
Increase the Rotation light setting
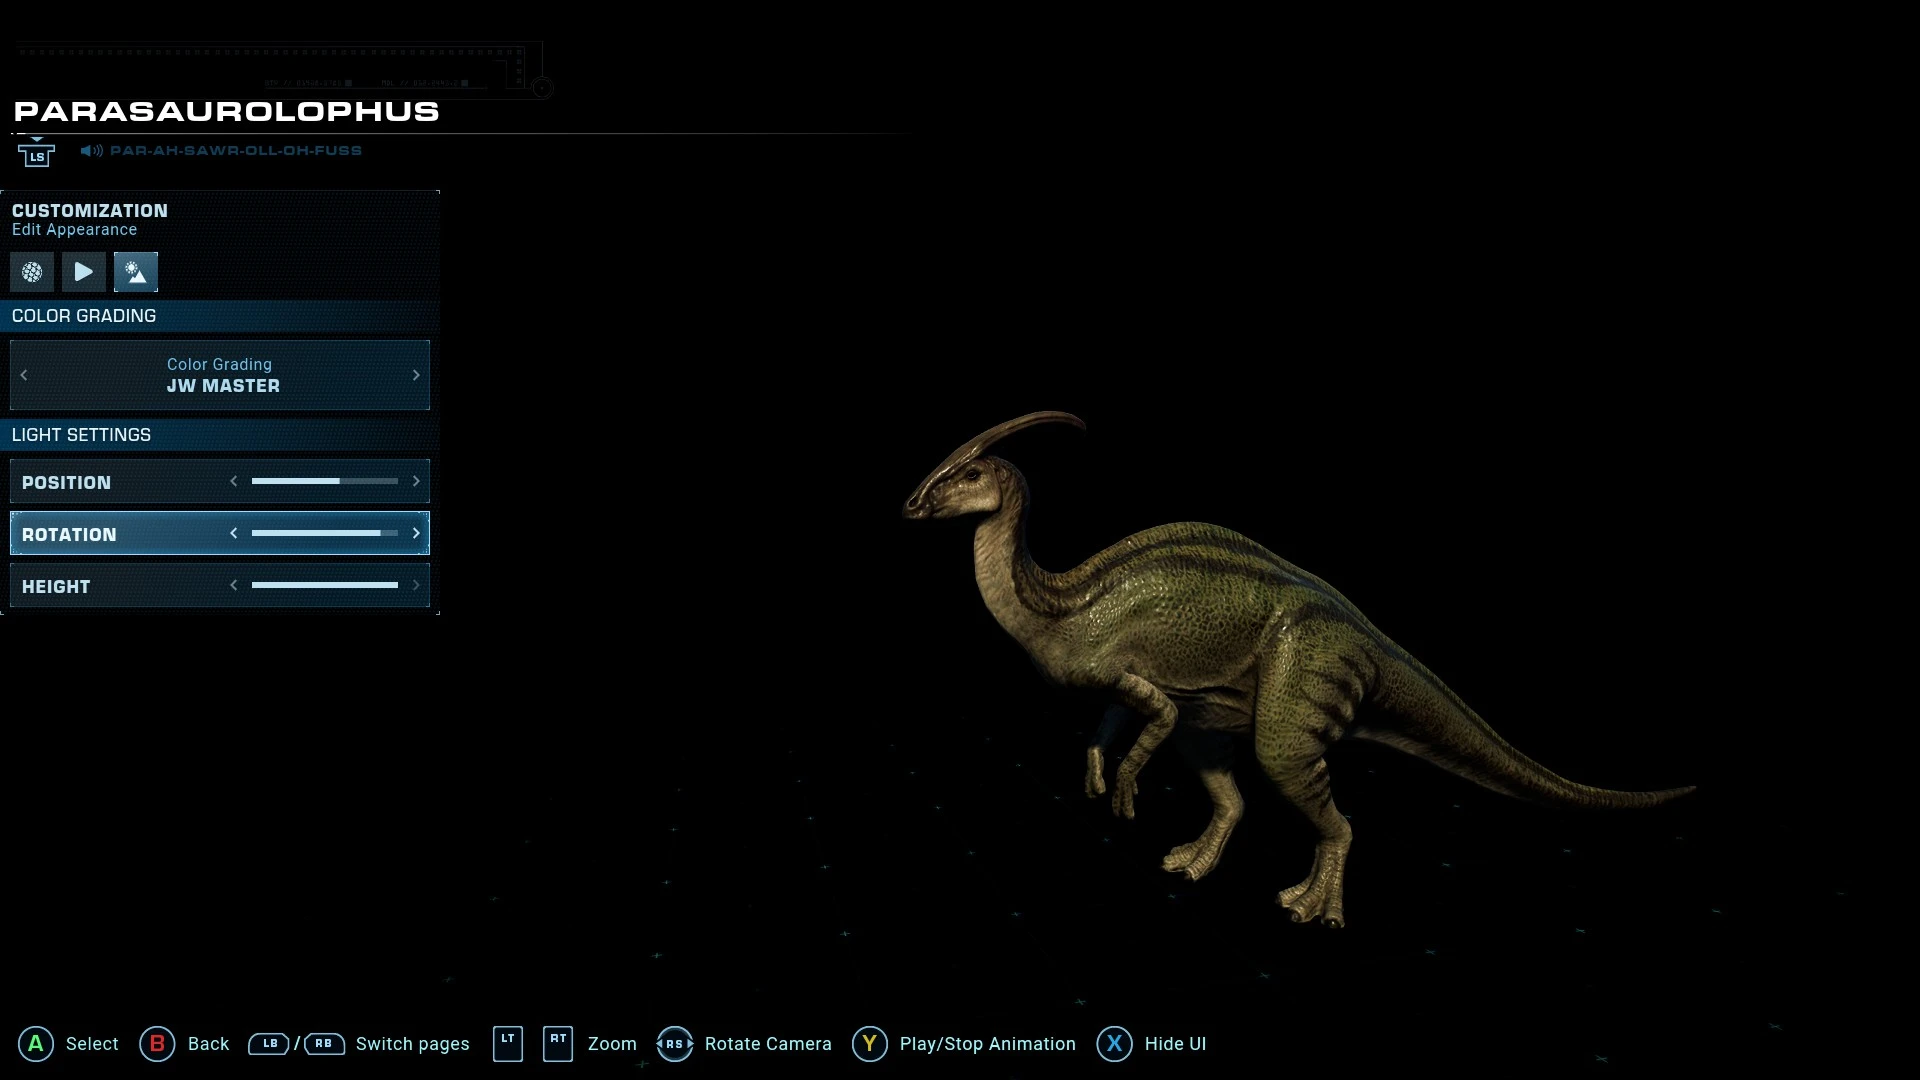(416, 534)
